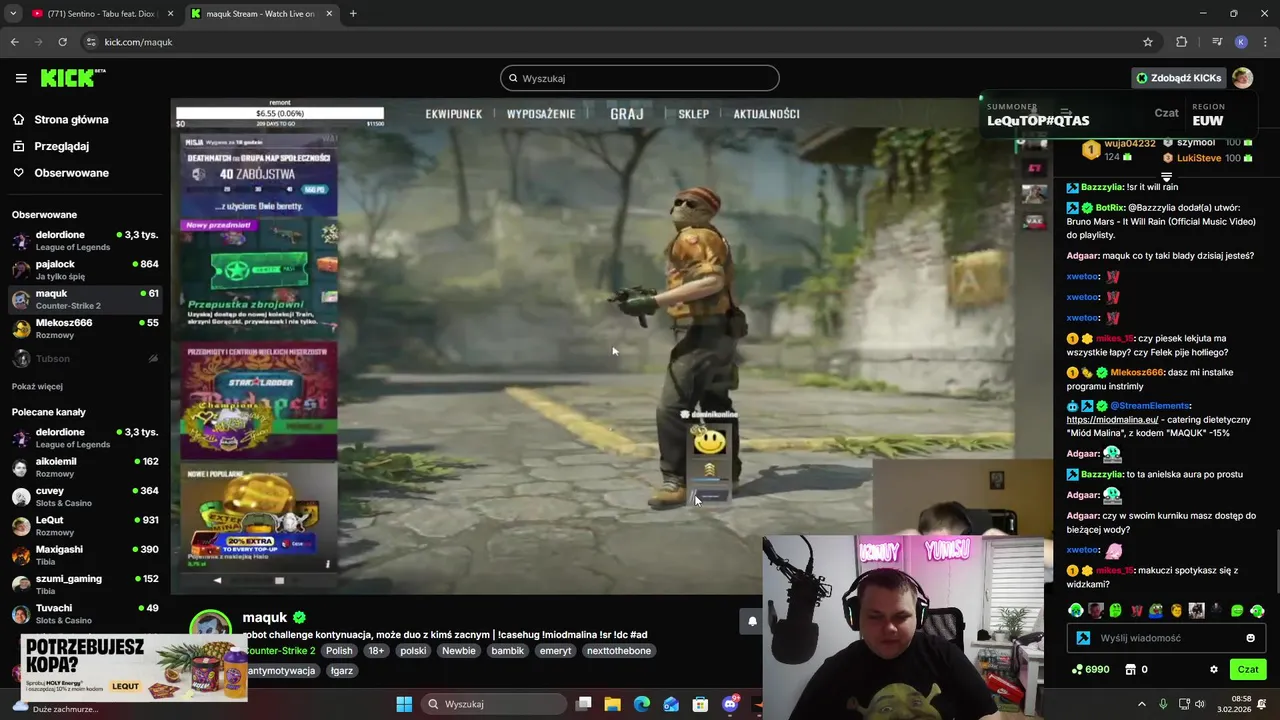The height and width of the screenshot is (720, 1280).
Task: Bookmark this page with star icon
Action: point(1148,42)
